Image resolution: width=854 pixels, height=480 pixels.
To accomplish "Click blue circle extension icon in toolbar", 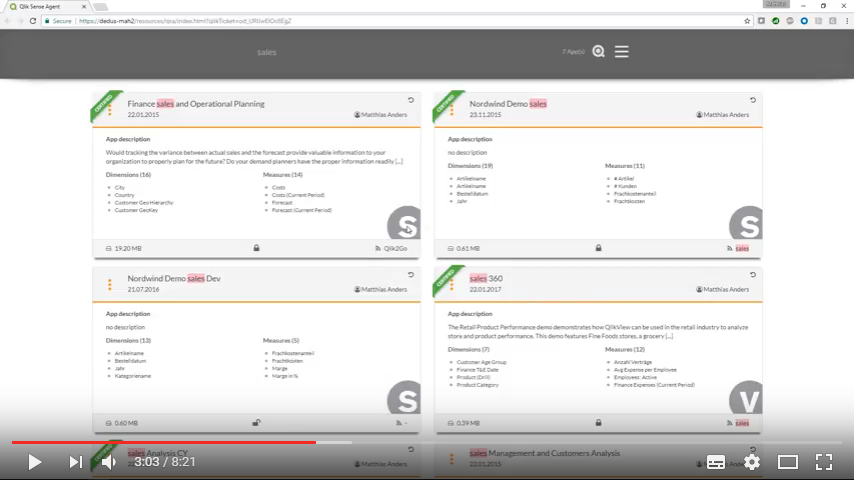I will tap(804, 21).
